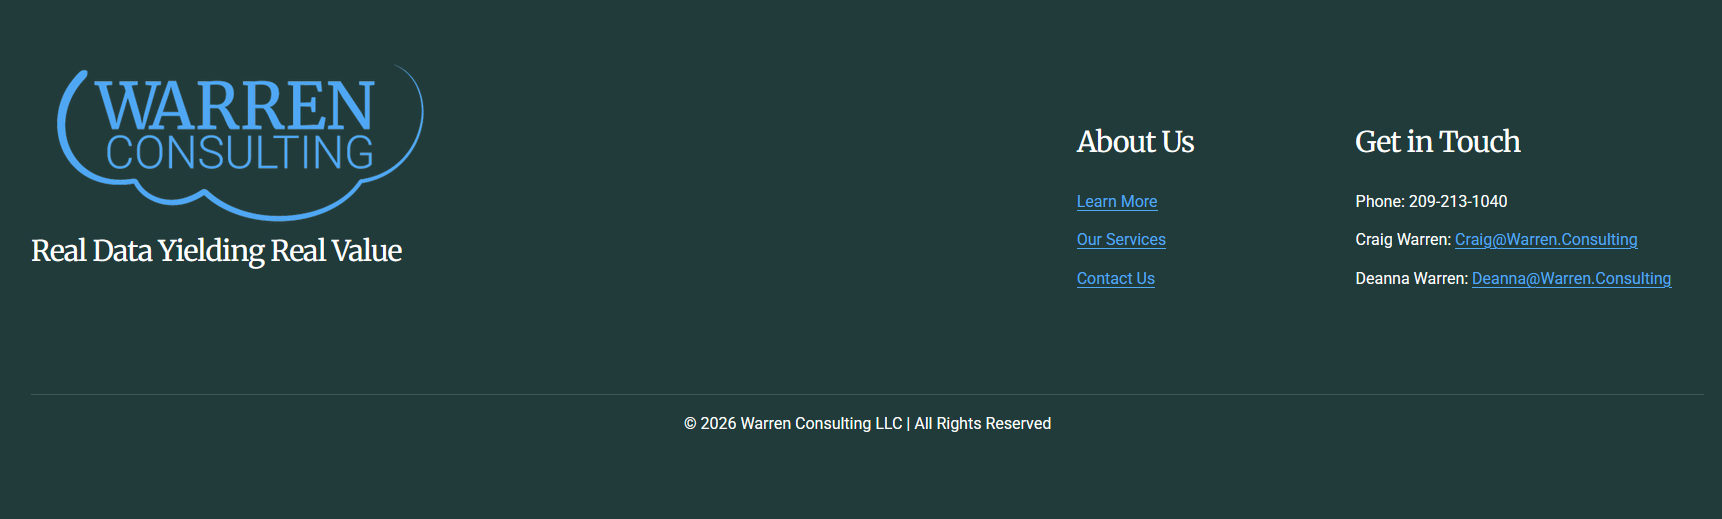Screen dimensions: 1722x519
Task: Click "Warren Consulting LLC" in the copyright line
Action: 821,424
